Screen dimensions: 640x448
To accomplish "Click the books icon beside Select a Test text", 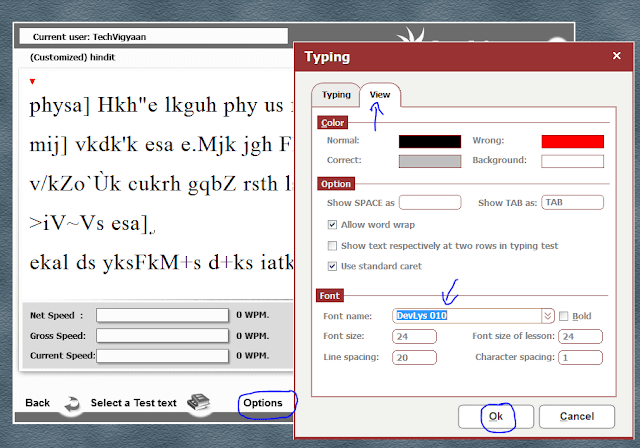I will pos(199,402).
